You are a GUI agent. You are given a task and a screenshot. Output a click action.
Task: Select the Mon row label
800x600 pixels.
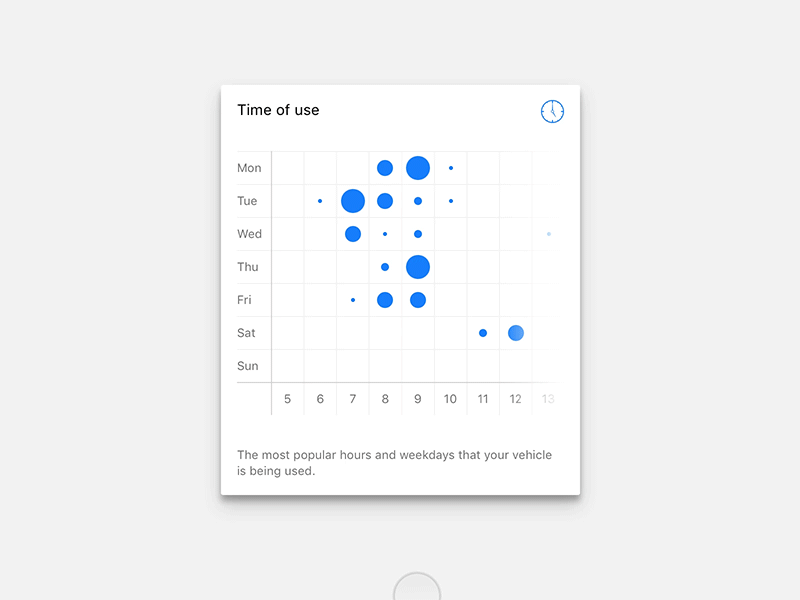click(248, 168)
